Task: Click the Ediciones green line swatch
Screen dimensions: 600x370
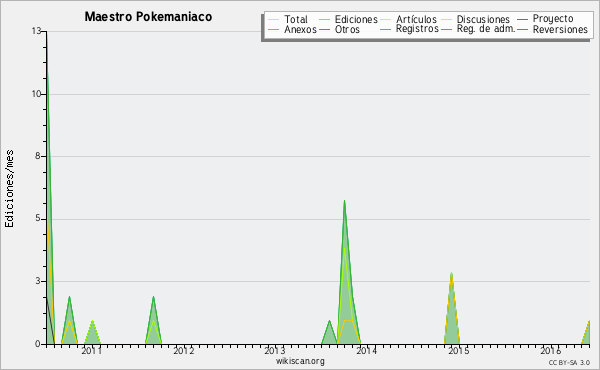Action: tap(324, 19)
